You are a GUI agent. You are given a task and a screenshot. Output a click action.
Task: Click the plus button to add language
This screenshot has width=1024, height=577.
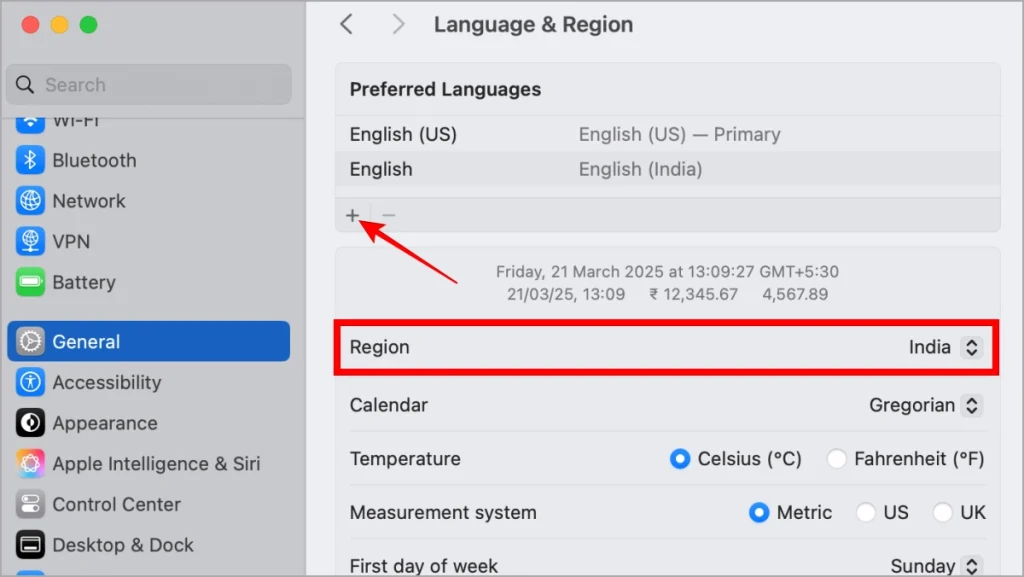(352, 215)
